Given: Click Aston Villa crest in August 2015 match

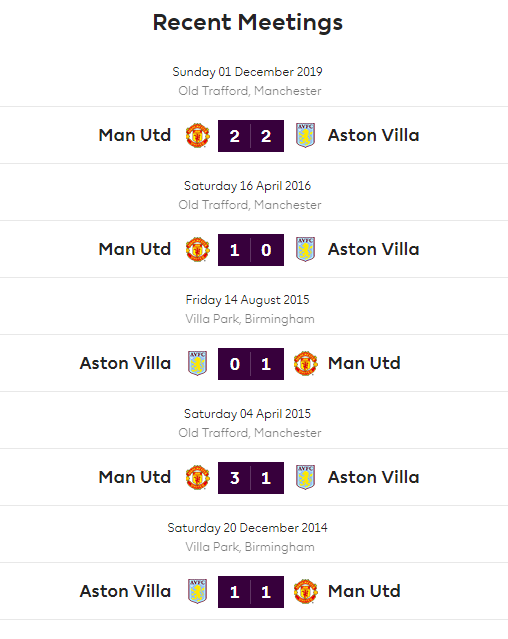Looking at the screenshot, I should click(x=198, y=364).
